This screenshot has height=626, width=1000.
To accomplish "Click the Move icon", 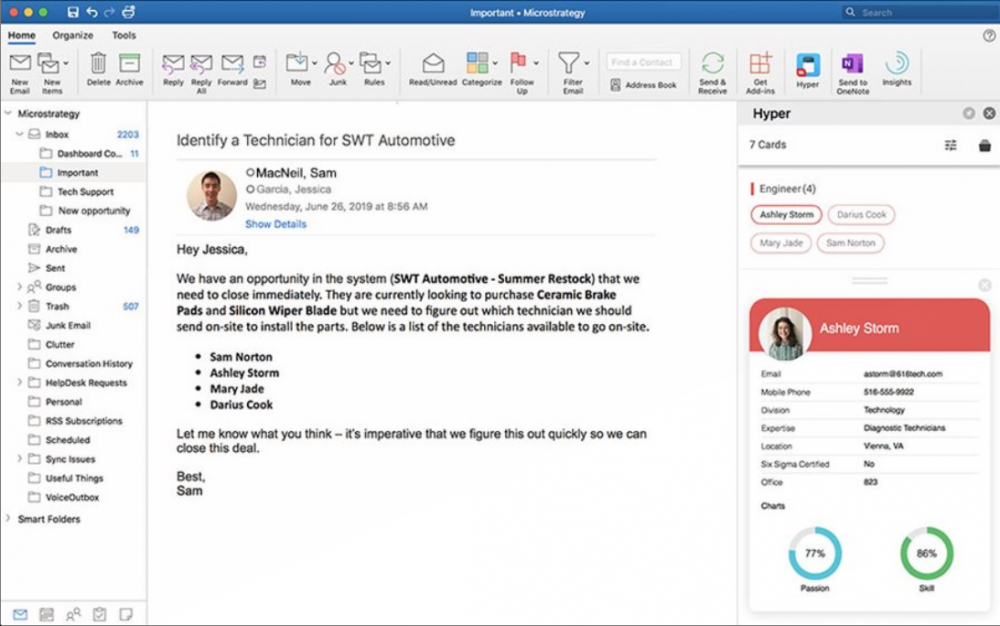I will click(297, 63).
